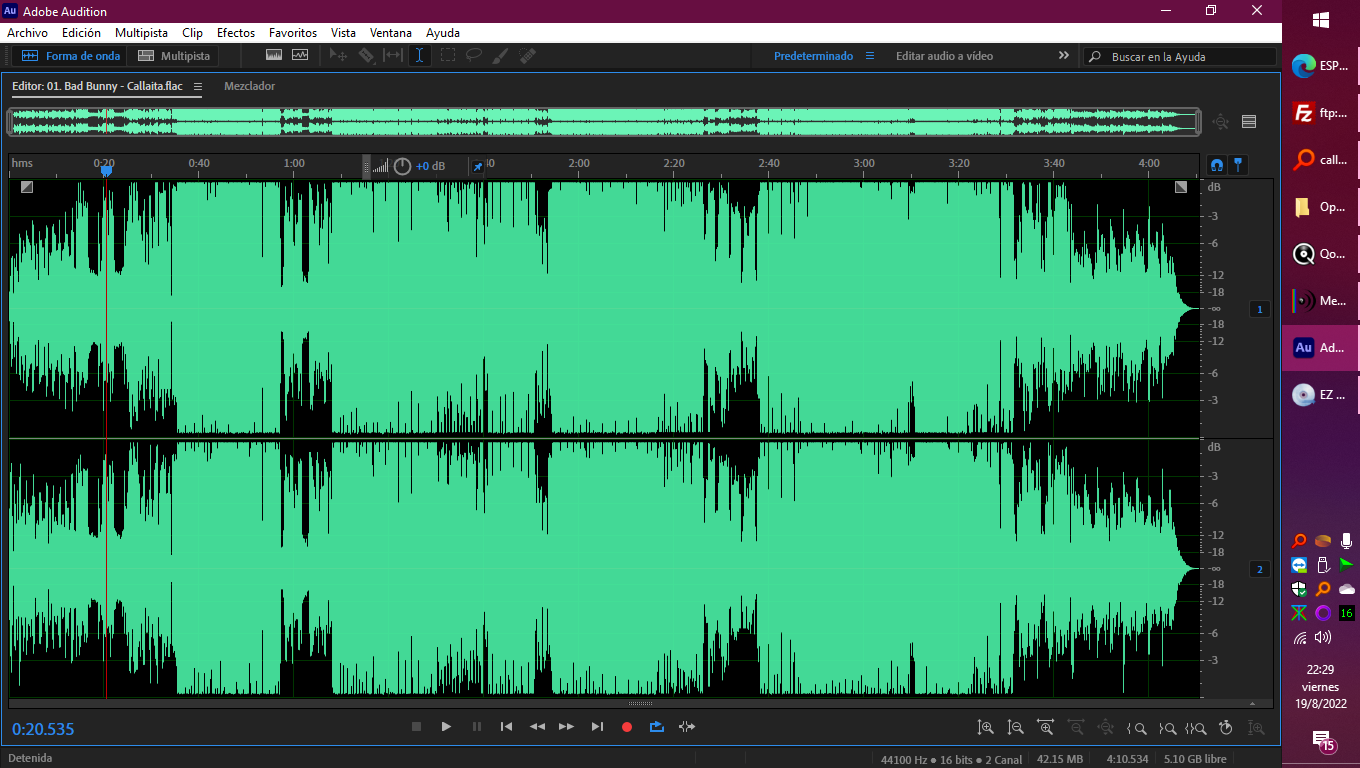Open FileZilla from the Windows taskbar
This screenshot has height=768, width=1360.
1321,113
